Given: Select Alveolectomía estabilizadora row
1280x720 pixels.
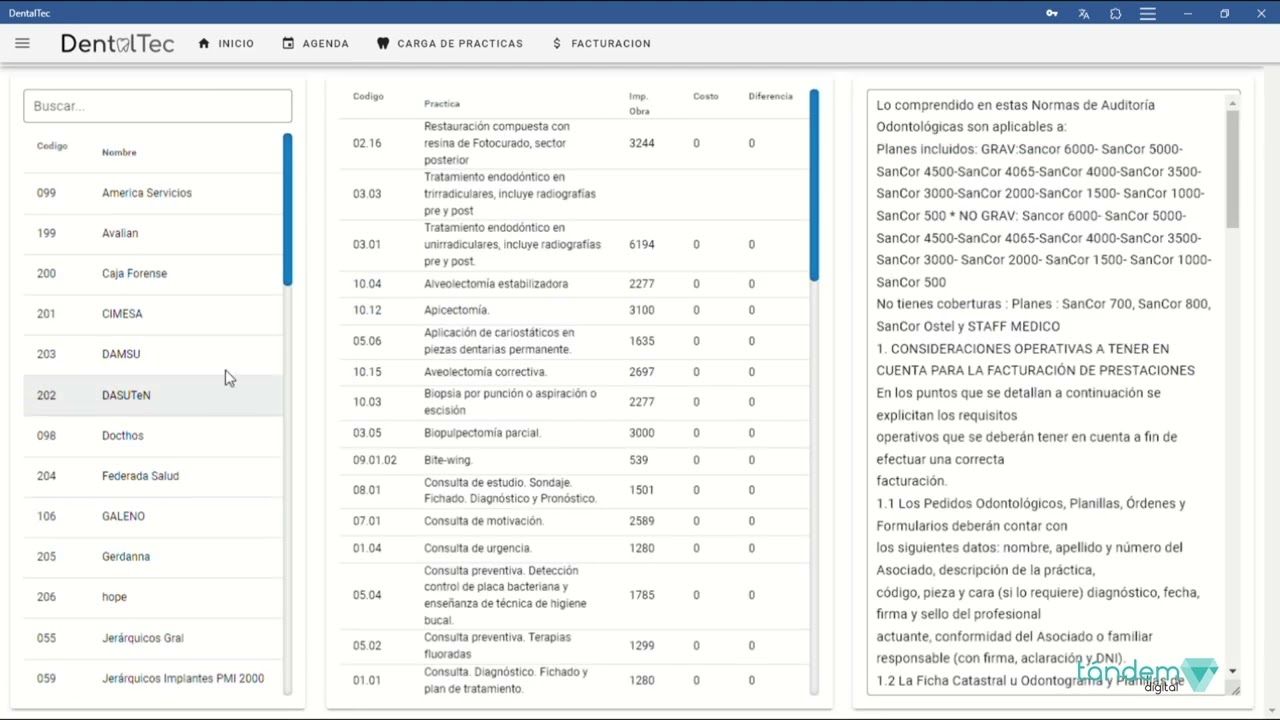Looking at the screenshot, I should click(574, 284).
